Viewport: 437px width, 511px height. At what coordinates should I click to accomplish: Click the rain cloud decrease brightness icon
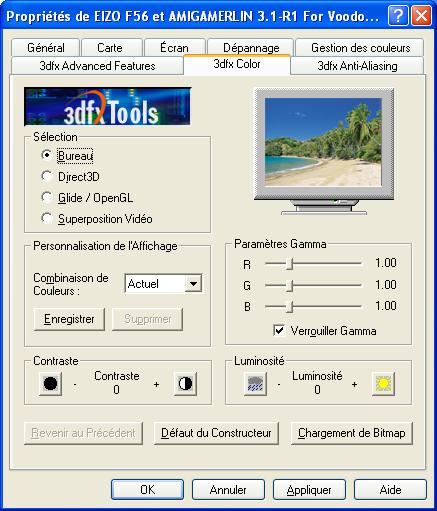[255, 384]
